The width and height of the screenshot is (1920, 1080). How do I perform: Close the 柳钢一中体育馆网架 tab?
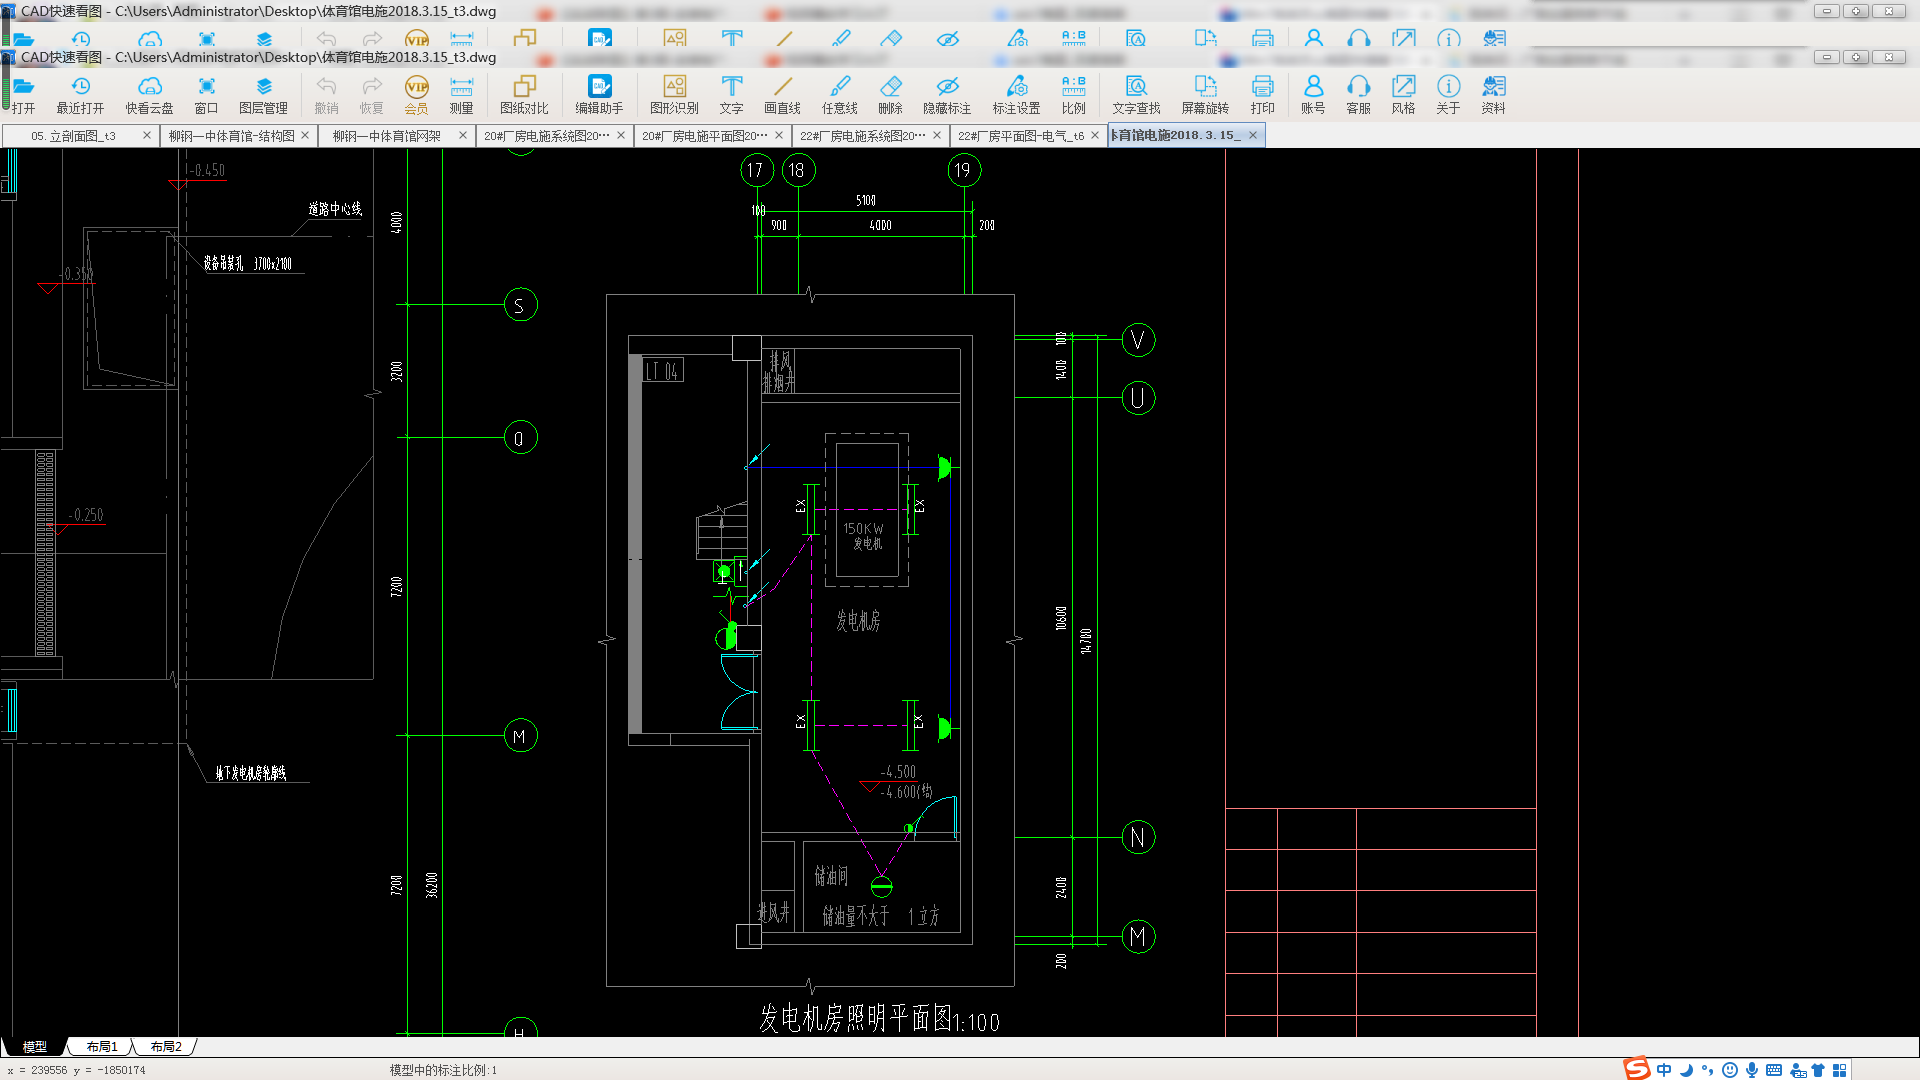click(x=463, y=135)
